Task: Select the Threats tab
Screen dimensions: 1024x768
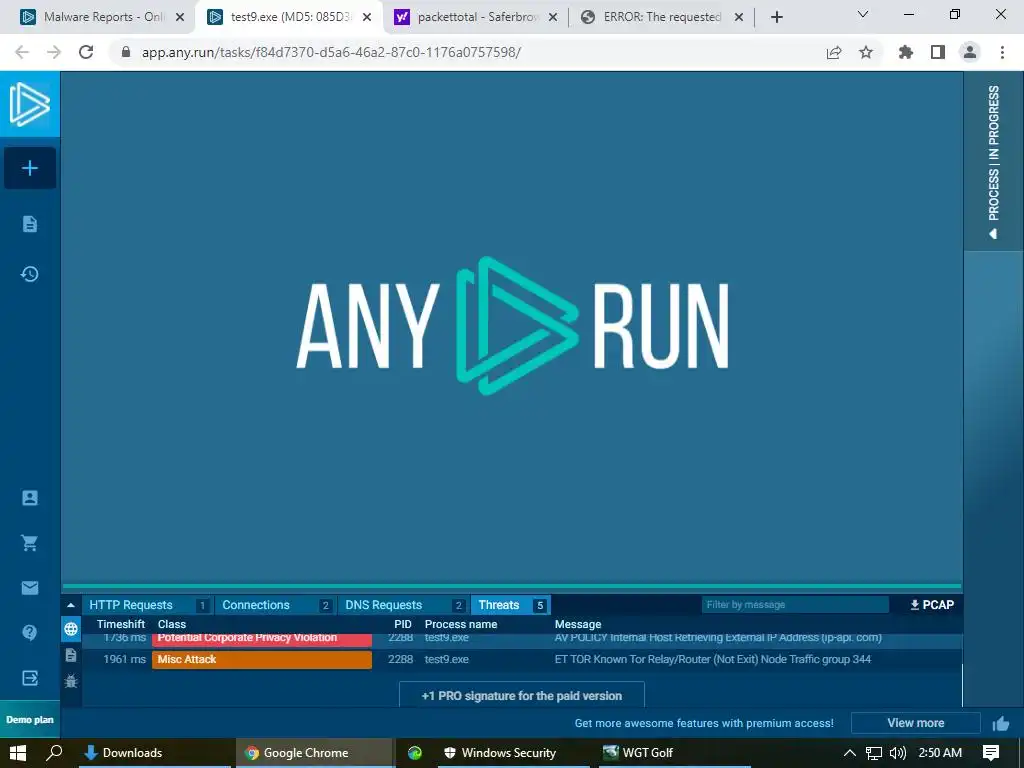Action: coord(511,605)
